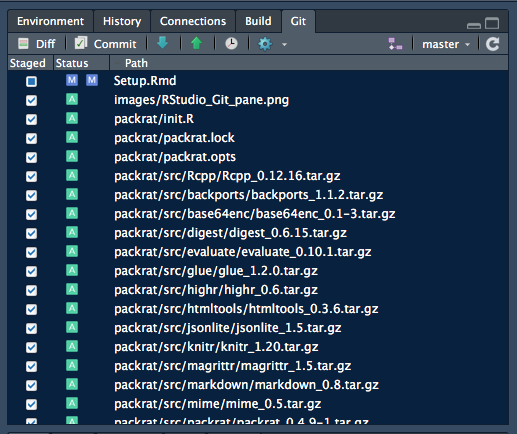Image resolution: width=517 pixels, height=434 pixels.
Task: Unstage backports_1.1.2.tar.gz checkbox
Action: (32, 195)
